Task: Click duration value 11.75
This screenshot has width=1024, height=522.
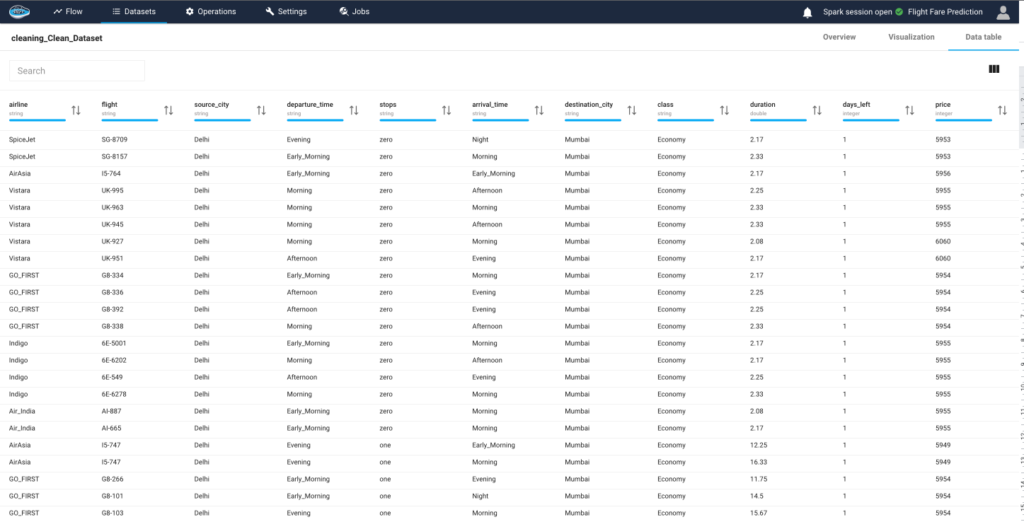Action: coord(758,480)
